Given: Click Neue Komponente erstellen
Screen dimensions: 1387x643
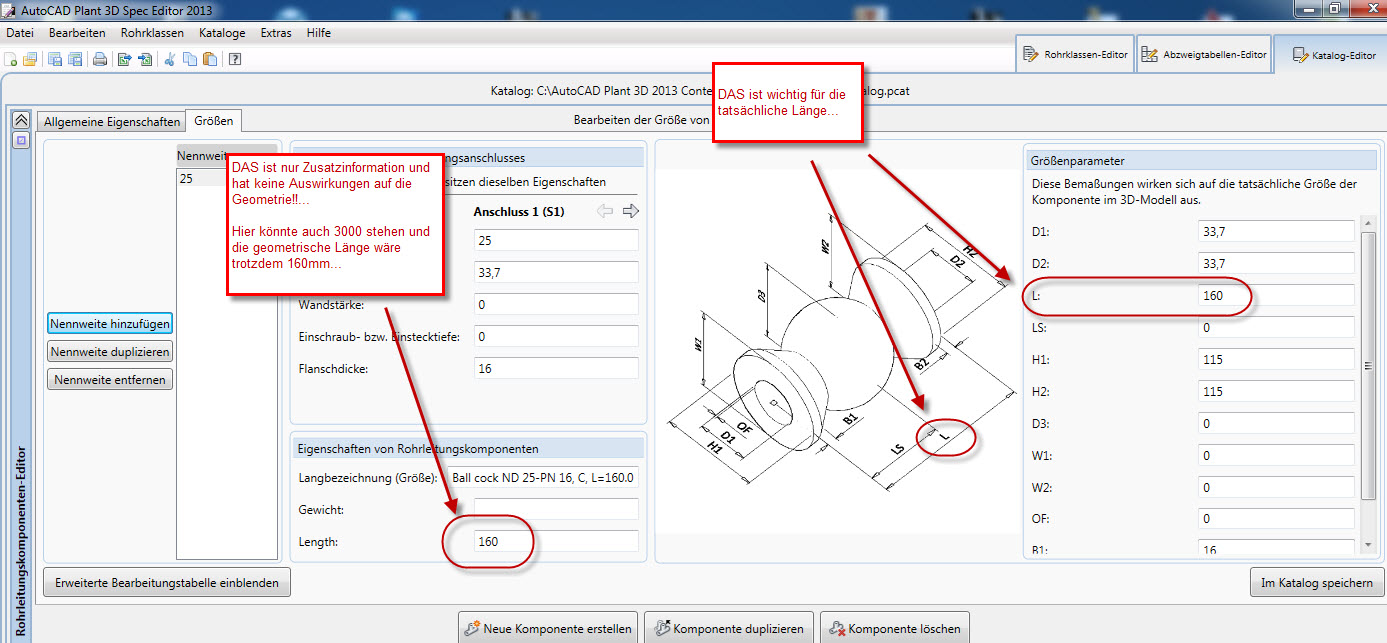Looking at the screenshot, I should coord(548,628).
